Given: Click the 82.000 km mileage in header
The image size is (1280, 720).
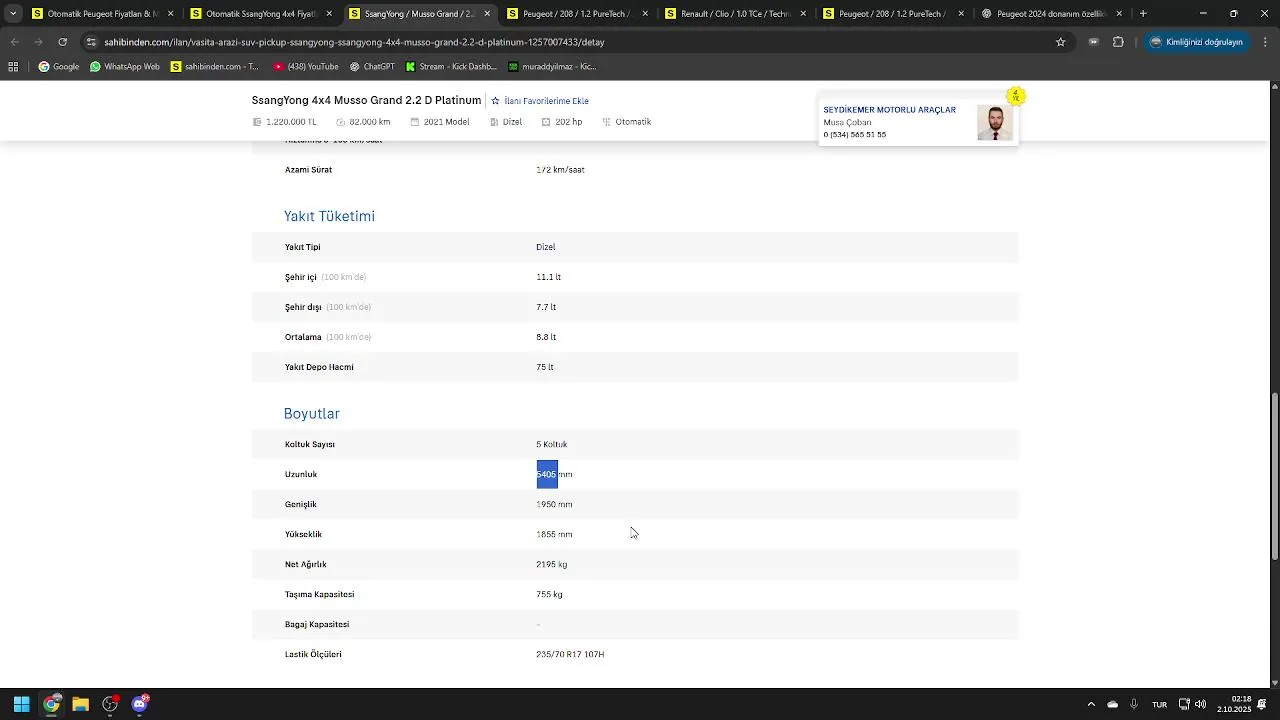Looking at the screenshot, I should pyautogui.click(x=370, y=122).
